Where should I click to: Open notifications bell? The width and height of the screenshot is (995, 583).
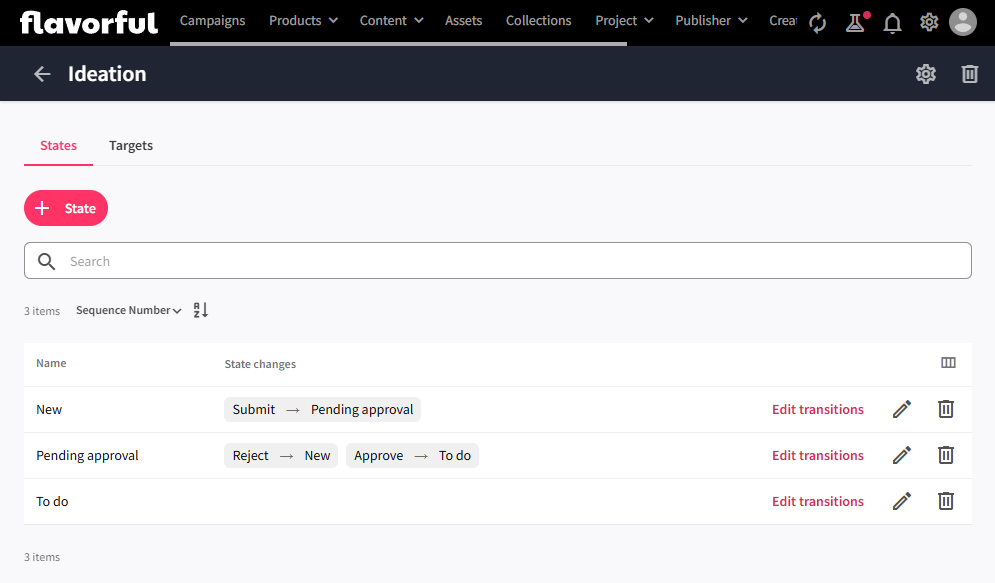click(x=892, y=22)
